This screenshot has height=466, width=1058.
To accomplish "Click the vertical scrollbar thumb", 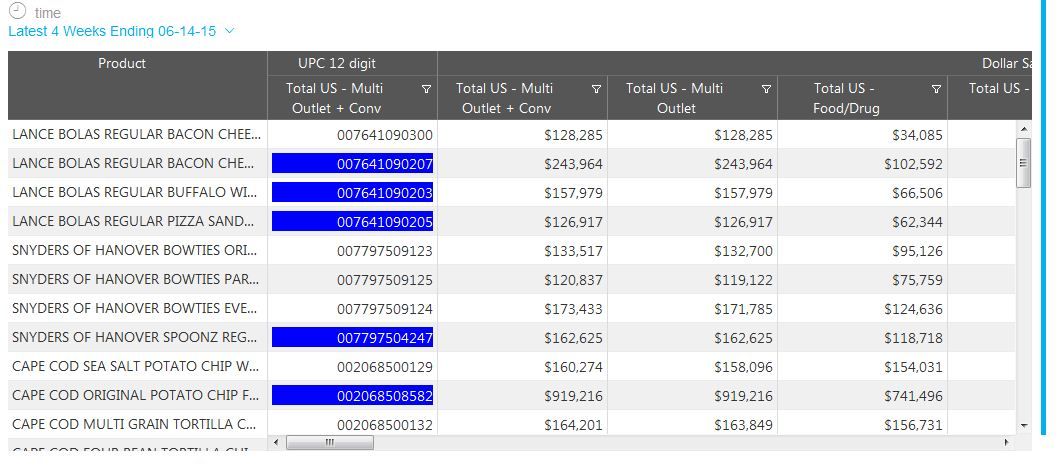I will (1023, 160).
